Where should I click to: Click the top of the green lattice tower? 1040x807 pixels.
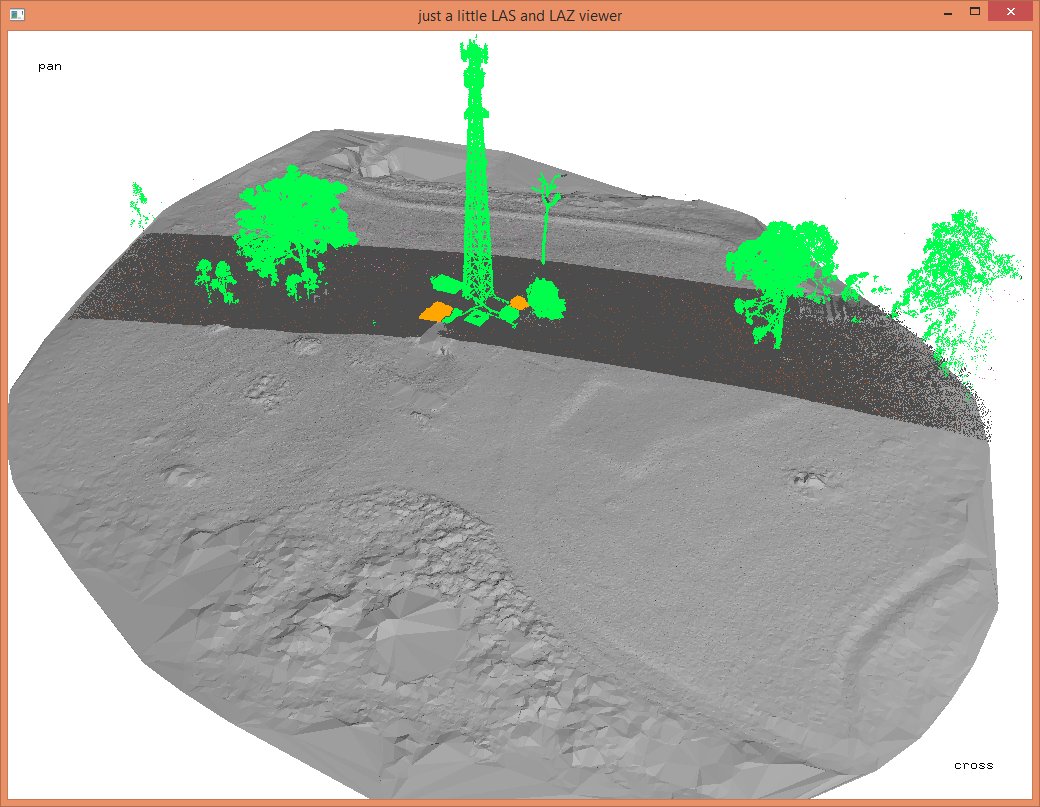pos(474,55)
